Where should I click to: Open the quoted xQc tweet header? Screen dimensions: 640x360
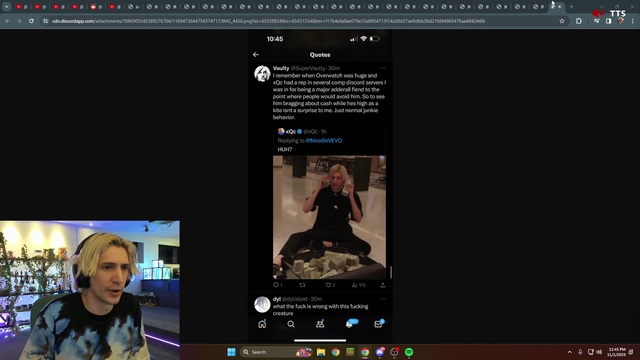302,131
